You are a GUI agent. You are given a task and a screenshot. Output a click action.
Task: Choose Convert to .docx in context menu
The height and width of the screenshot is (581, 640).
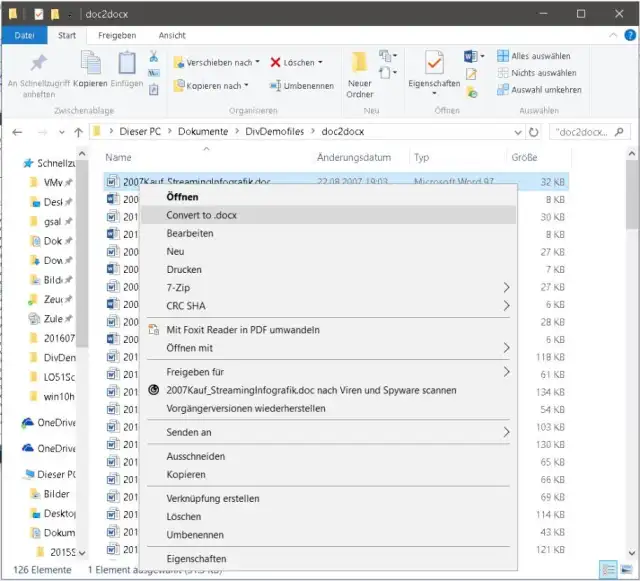pos(201,215)
